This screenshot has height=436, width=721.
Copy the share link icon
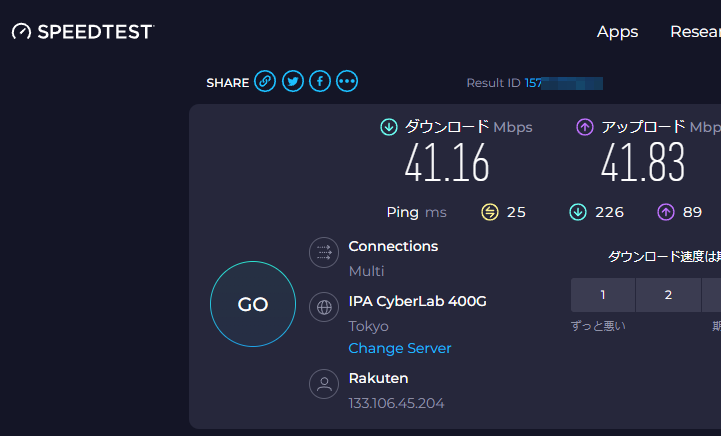tap(265, 81)
